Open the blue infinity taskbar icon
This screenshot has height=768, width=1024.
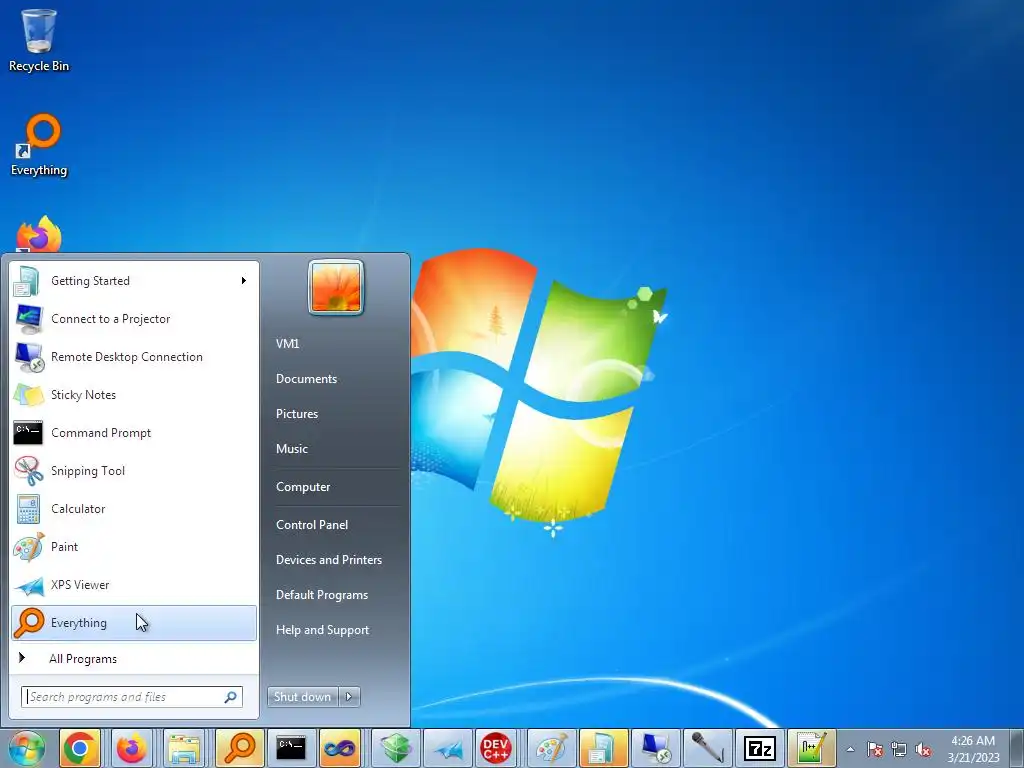click(340, 748)
